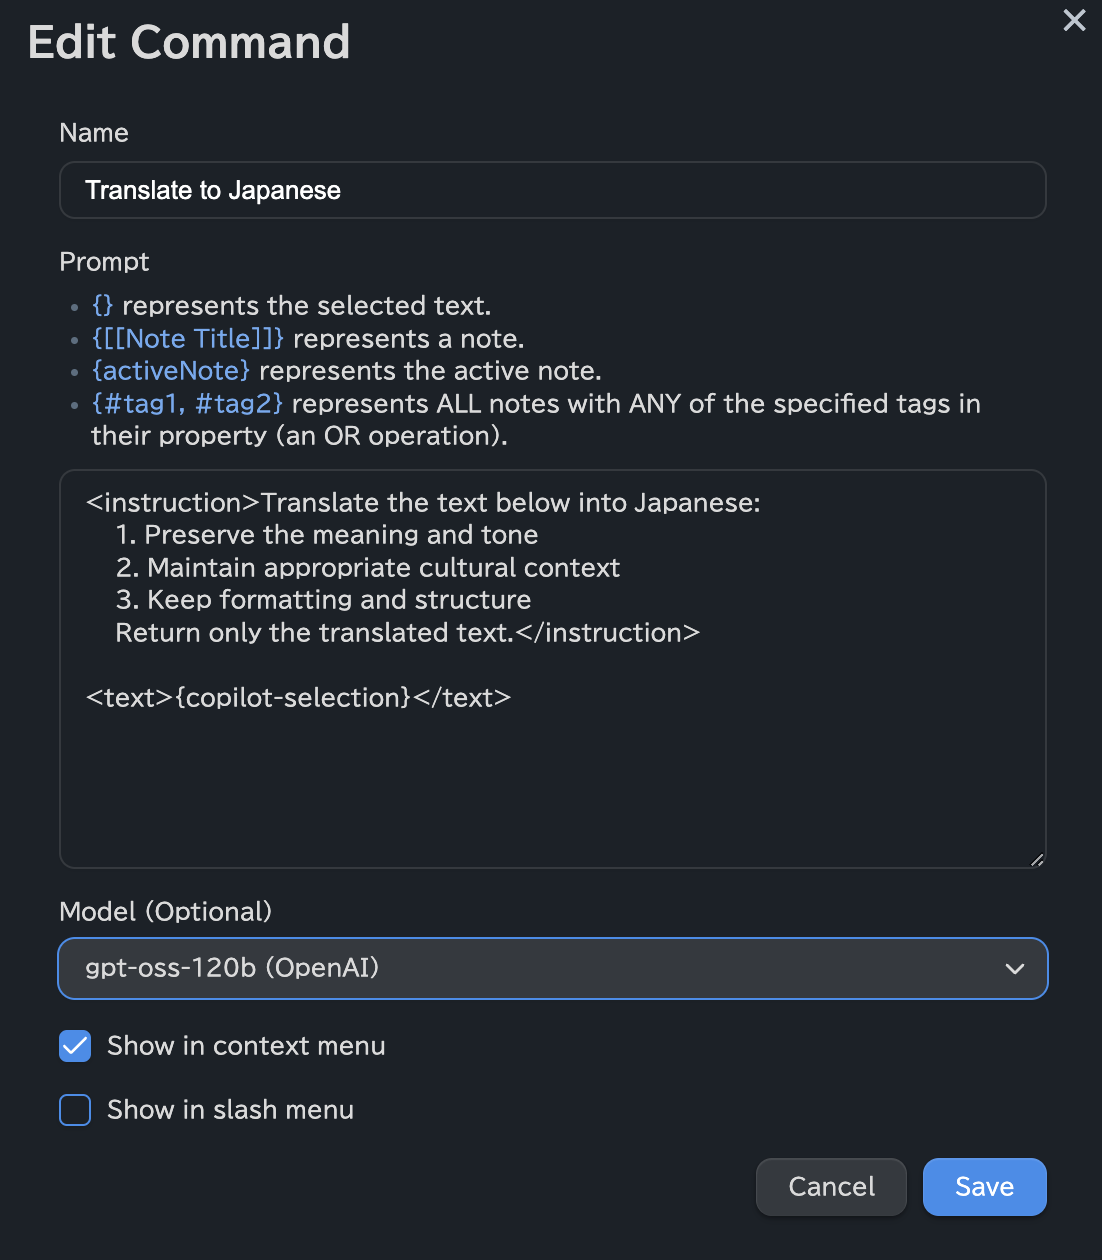The image size is (1102, 1260).
Task: Click the Model (Optional) label
Action: [166, 912]
